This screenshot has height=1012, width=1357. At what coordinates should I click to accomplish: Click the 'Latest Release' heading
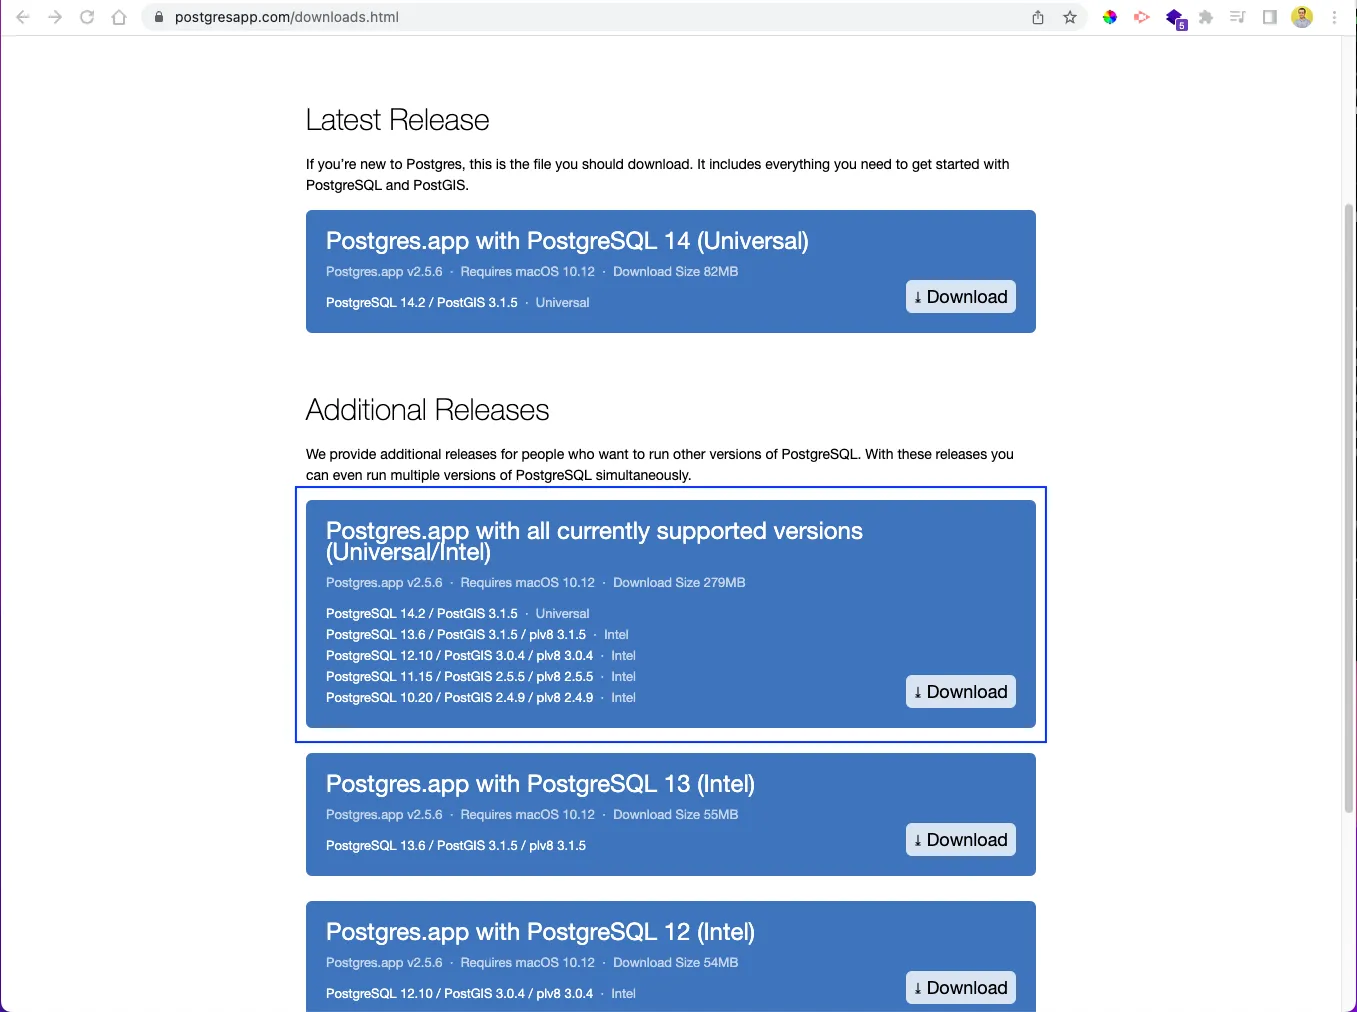click(397, 120)
